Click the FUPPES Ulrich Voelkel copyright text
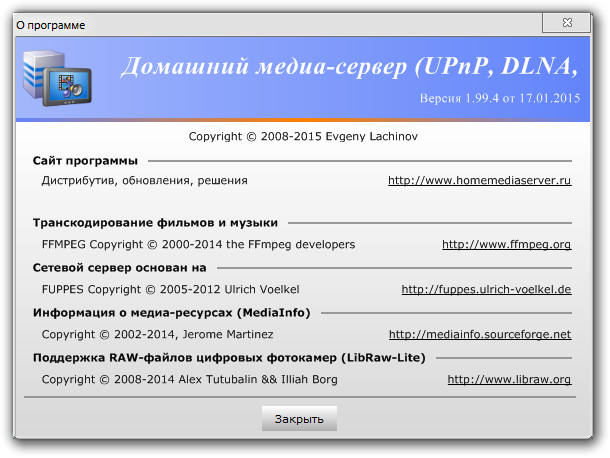Viewport: 610px width, 458px height. pos(170,289)
